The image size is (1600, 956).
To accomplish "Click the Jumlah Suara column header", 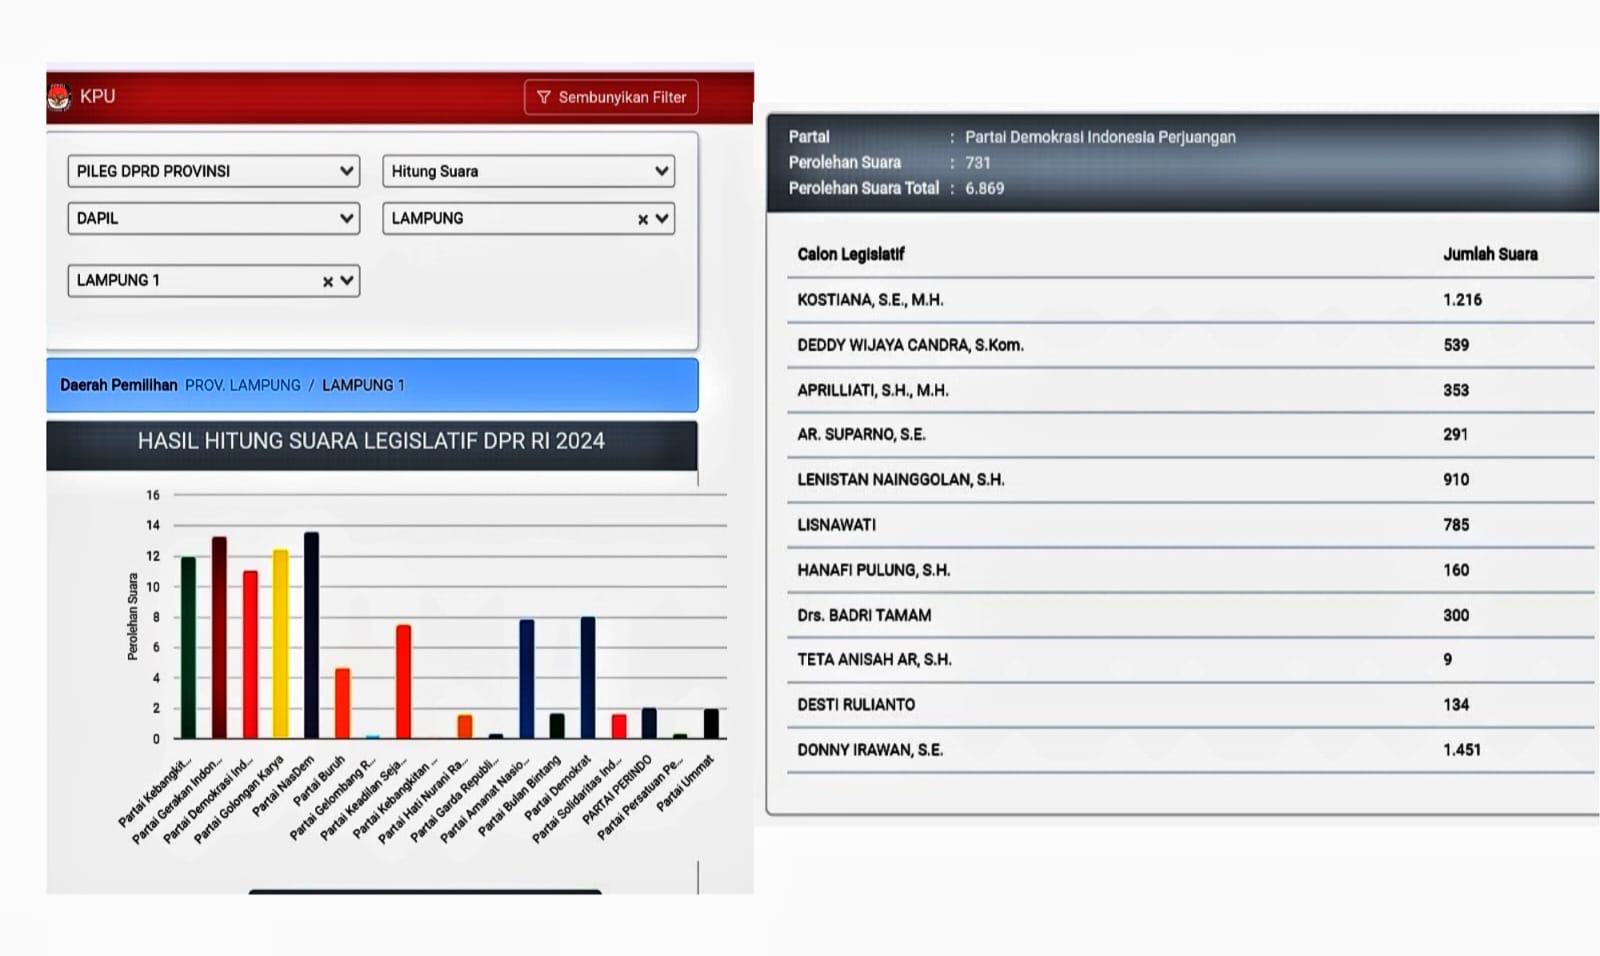I will pos(1490,254).
